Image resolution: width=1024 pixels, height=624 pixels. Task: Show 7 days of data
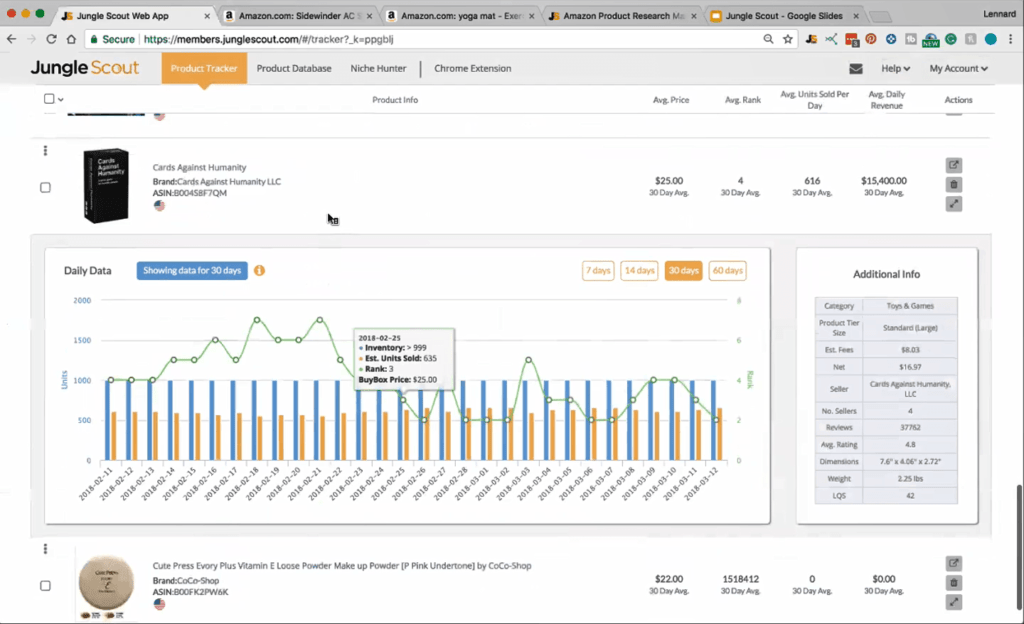coord(598,270)
